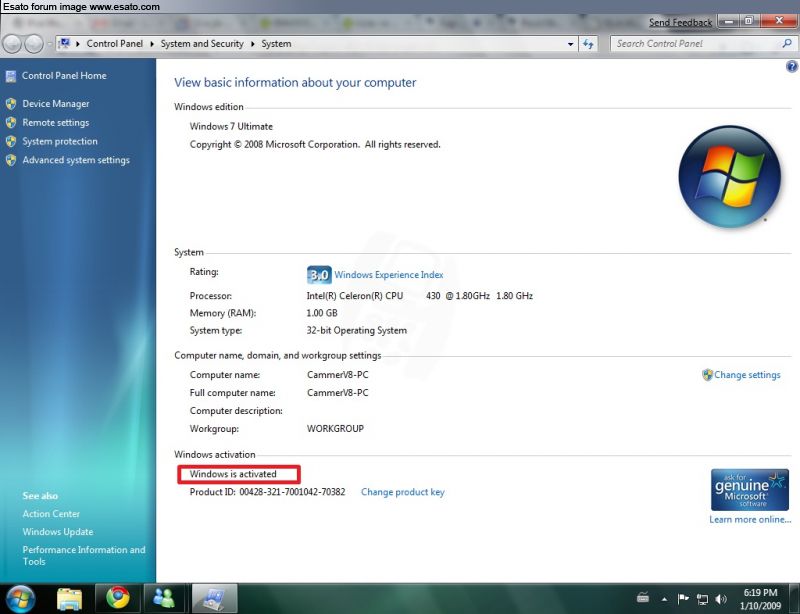
Task: Click the View basic information heading
Action: click(x=295, y=83)
